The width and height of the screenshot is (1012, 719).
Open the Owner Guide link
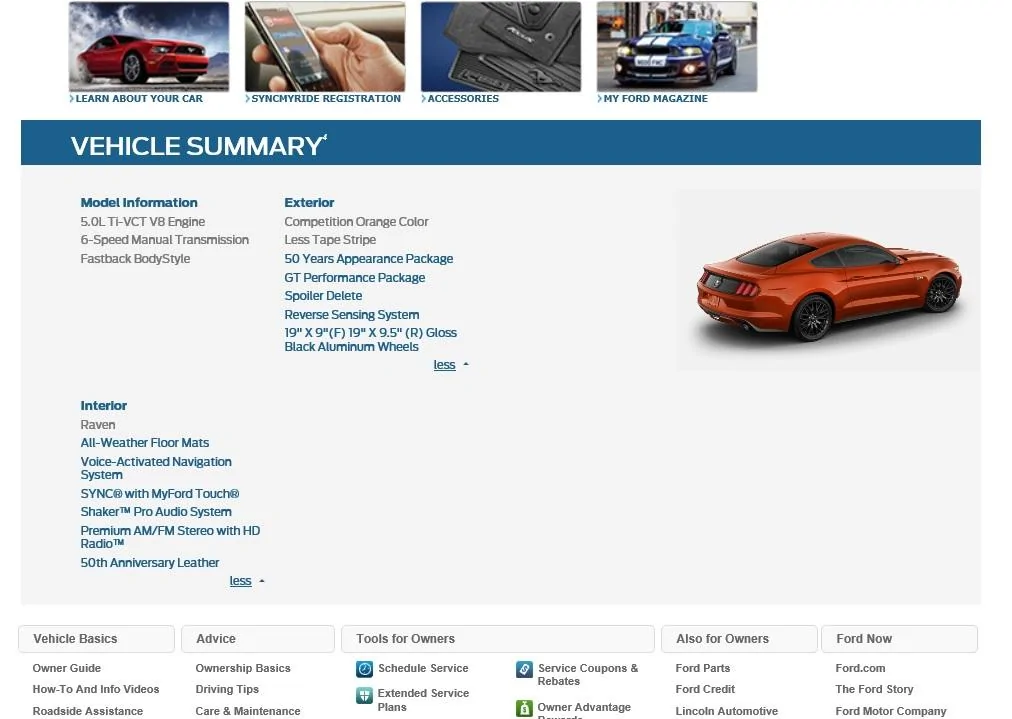tap(66, 668)
